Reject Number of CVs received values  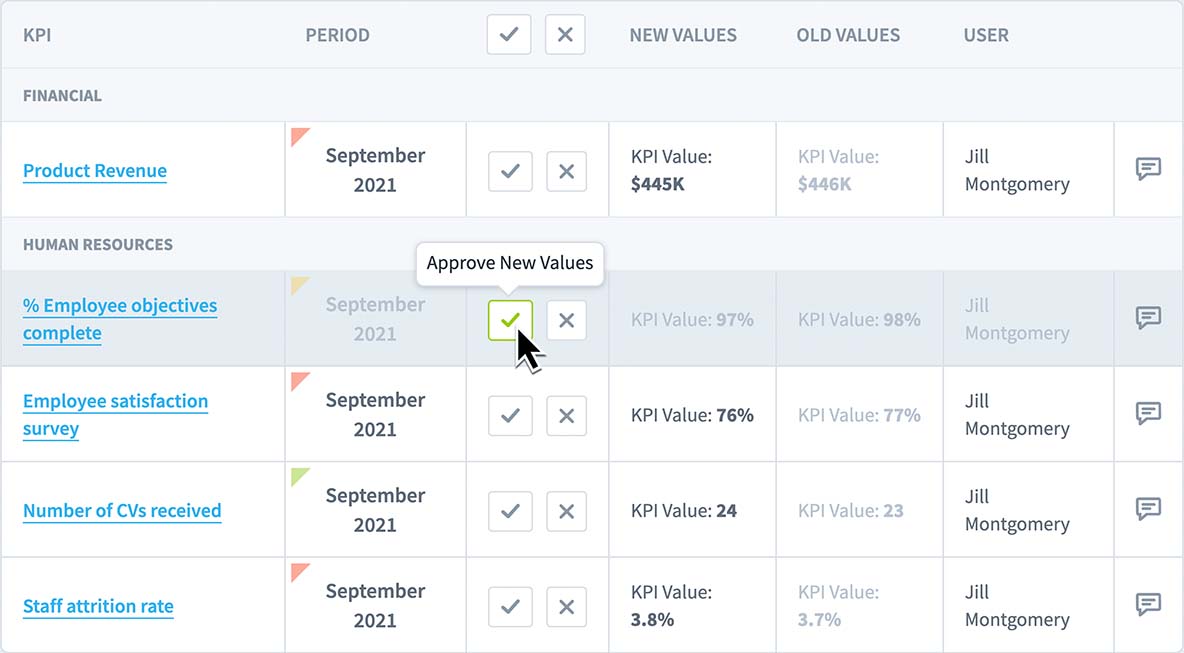pos(566,511)
